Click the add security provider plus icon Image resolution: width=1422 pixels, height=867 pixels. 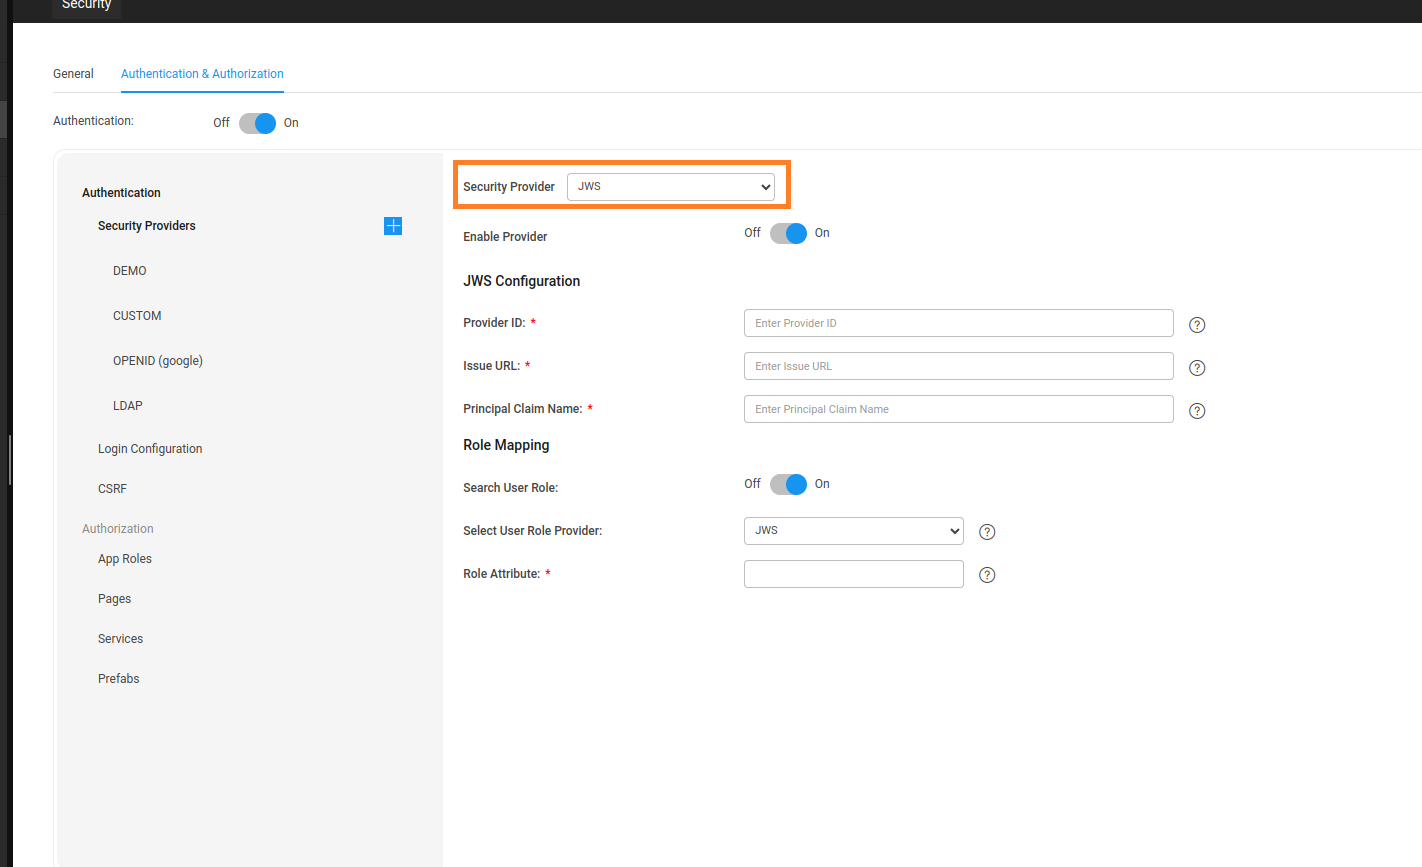393,226
